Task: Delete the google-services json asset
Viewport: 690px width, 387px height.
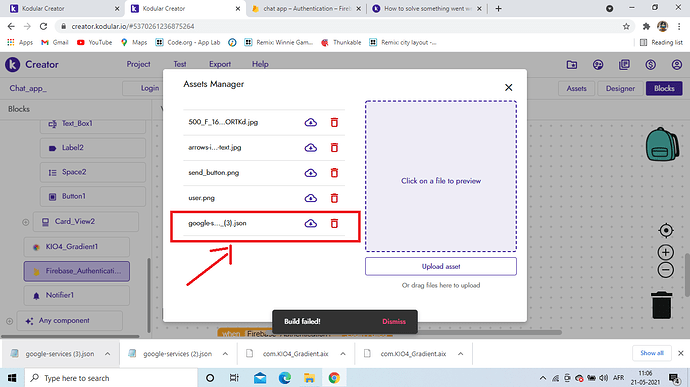Action: (x=334, y=223)
